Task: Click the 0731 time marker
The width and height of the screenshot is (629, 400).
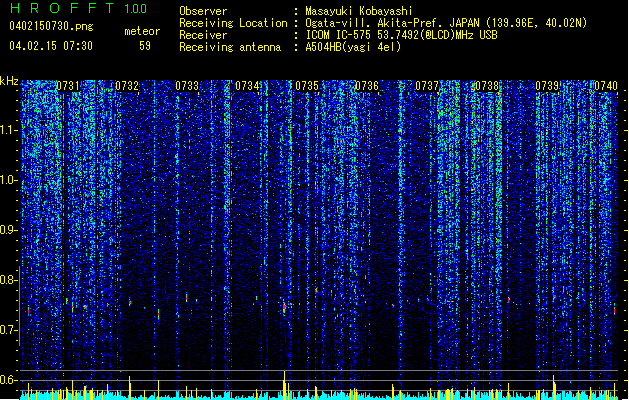Action: click(x=68, y=86)
